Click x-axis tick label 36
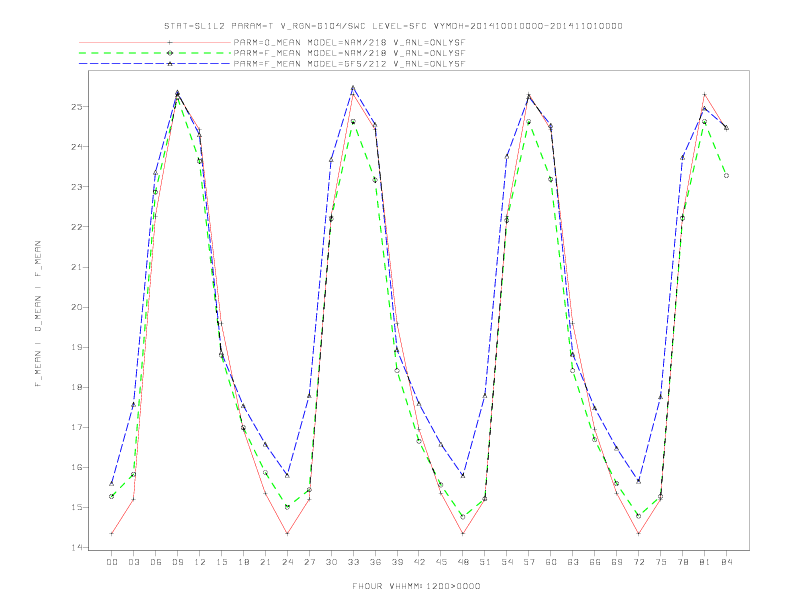This screenshot has height=612, width=792. [375, 562]
